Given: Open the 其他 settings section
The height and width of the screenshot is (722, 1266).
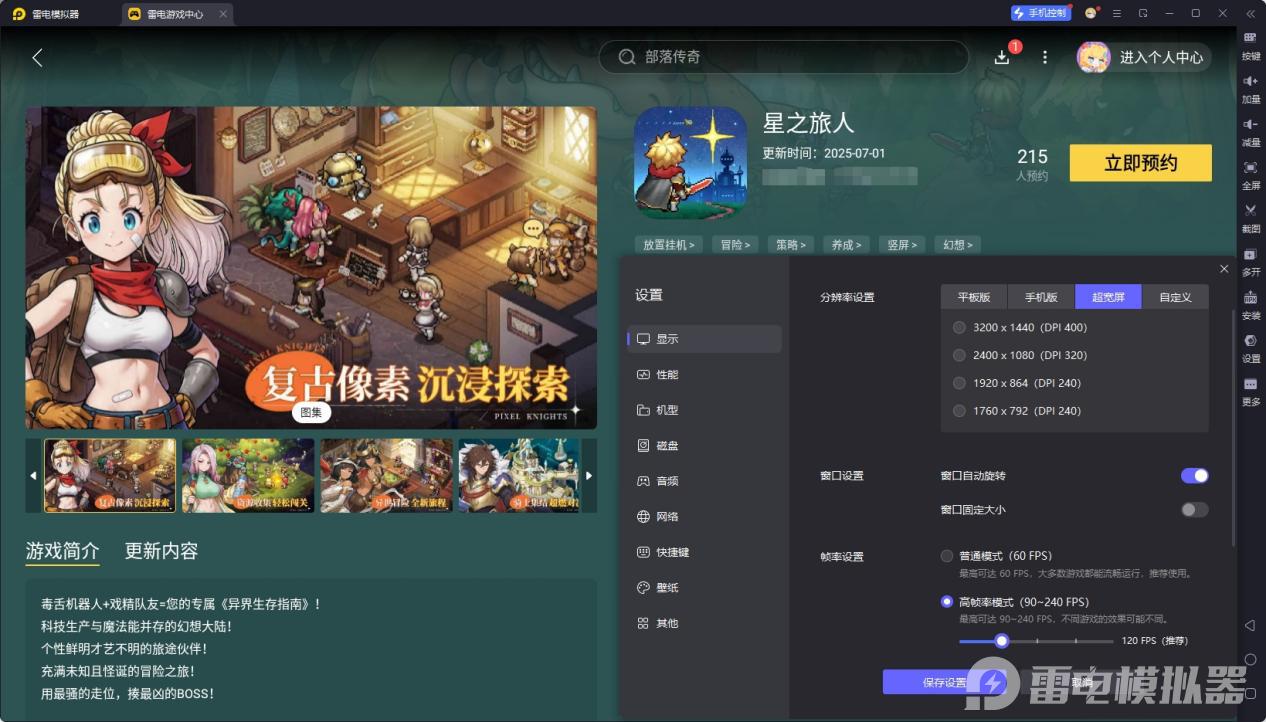Looking at the screenshot, I should 704,623.
